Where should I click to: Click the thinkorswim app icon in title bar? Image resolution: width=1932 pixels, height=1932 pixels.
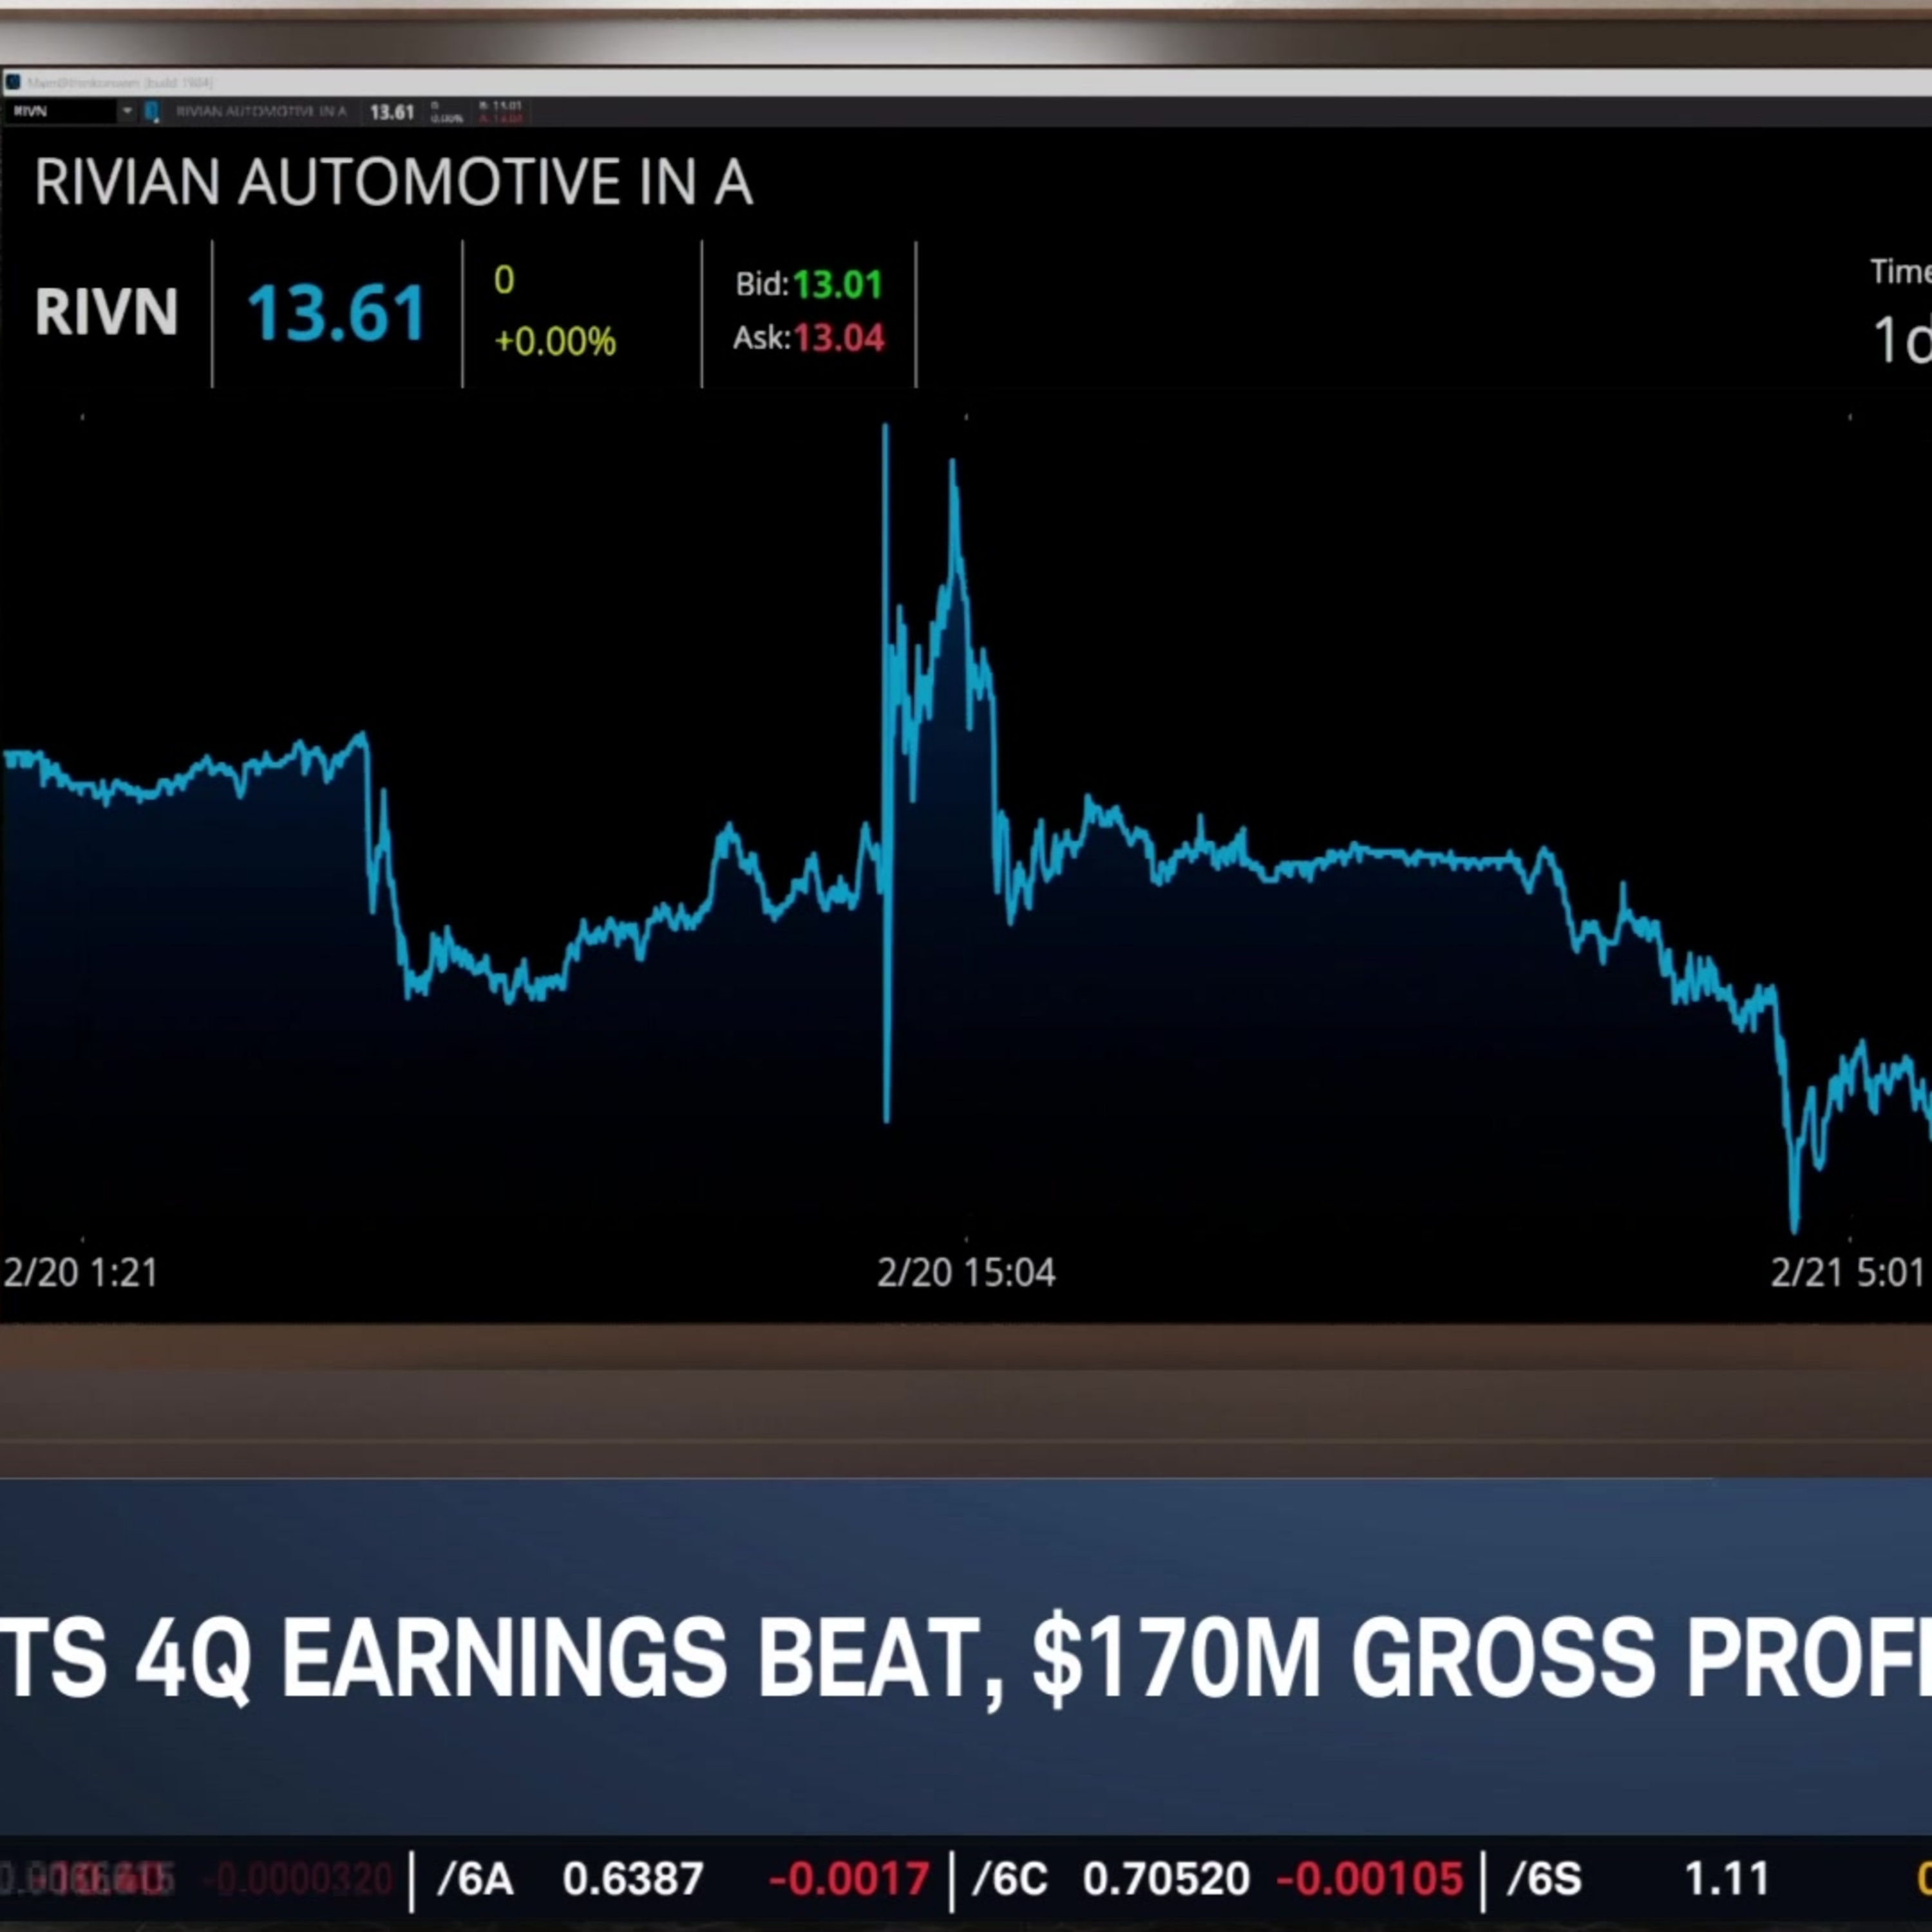(12, 82)
